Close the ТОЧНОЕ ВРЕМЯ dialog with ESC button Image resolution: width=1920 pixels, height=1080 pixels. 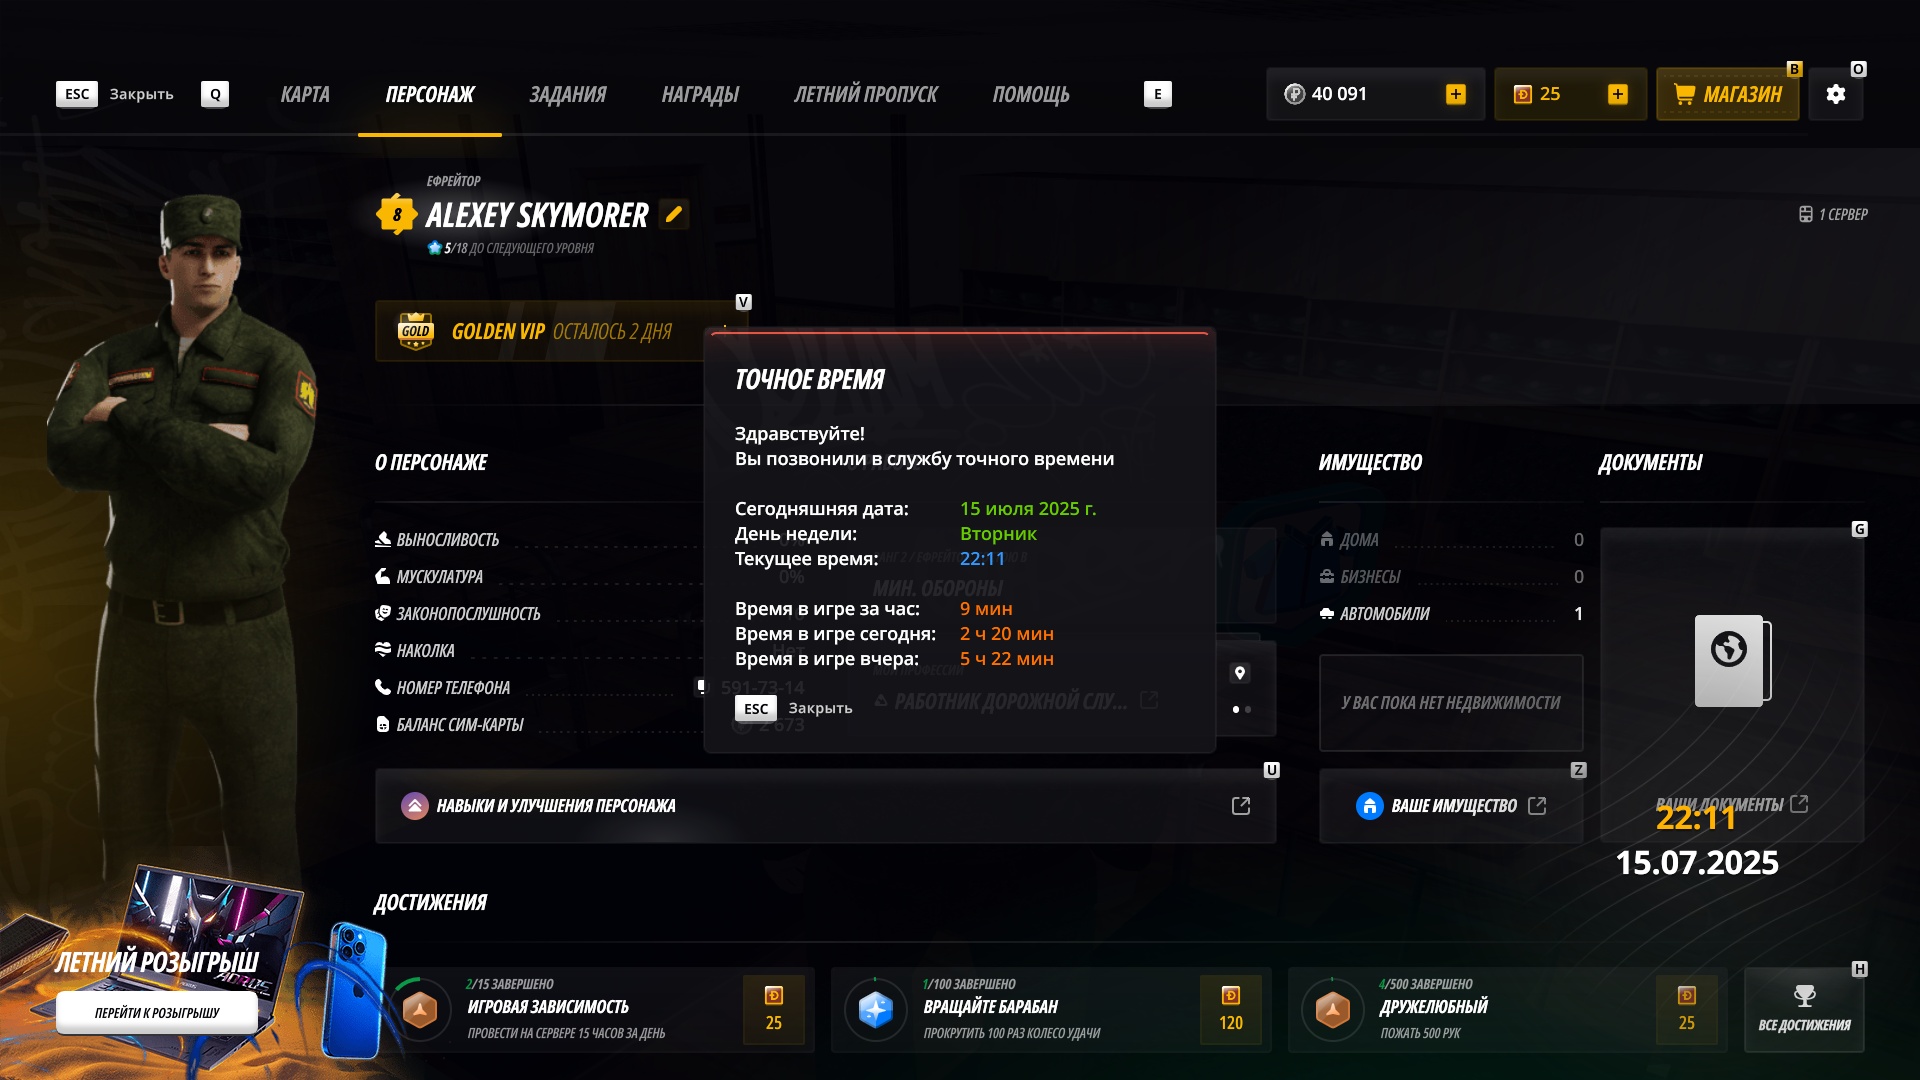pyautogui.click(x=756, y=708)
